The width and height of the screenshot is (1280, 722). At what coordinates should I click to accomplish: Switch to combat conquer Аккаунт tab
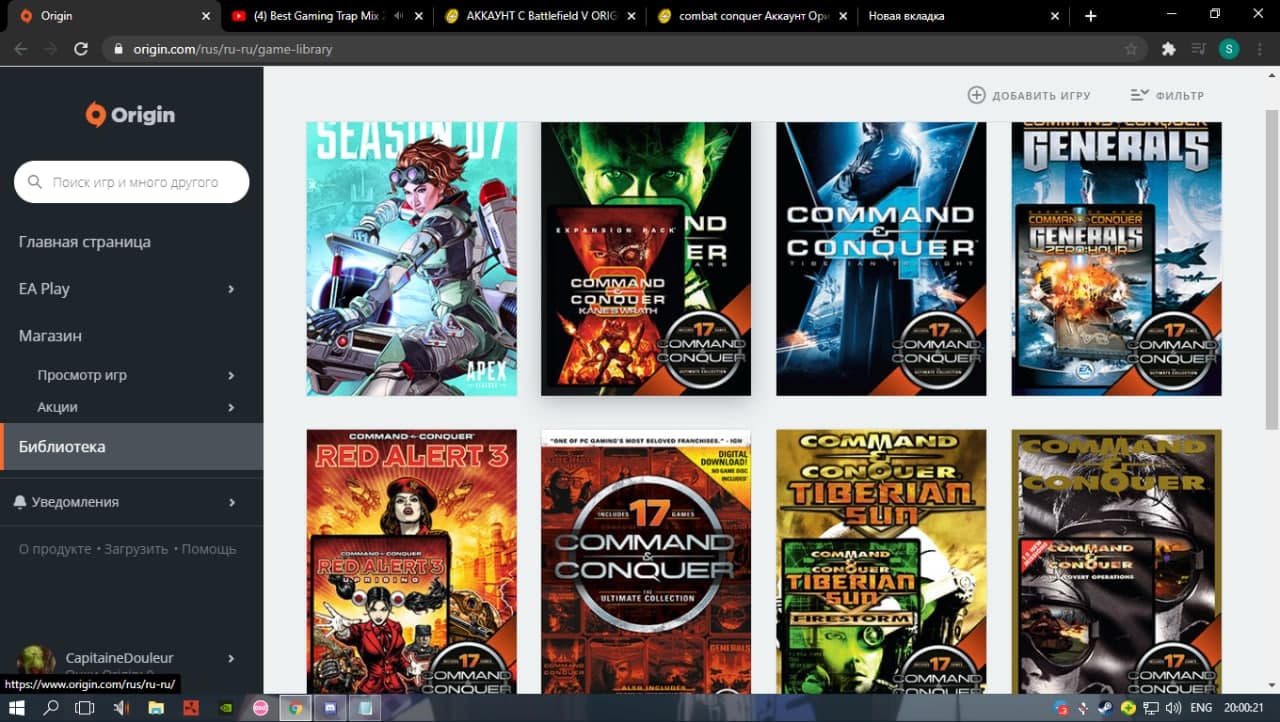click(x=752, y=16)
